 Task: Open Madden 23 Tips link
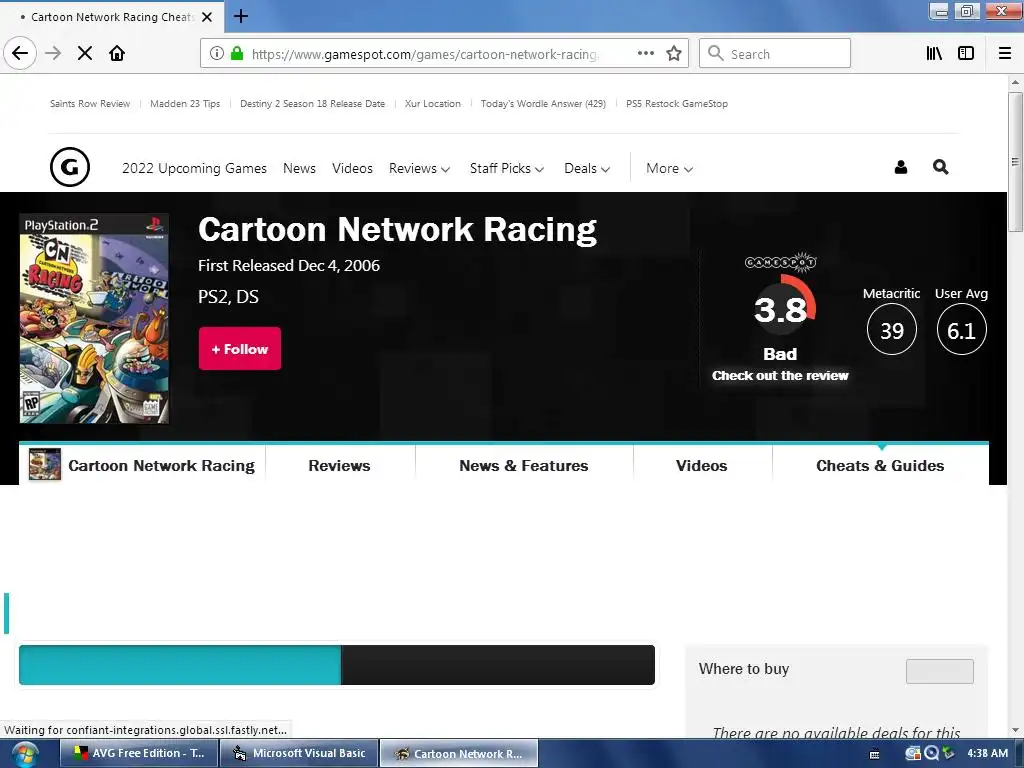pos(185,103)
